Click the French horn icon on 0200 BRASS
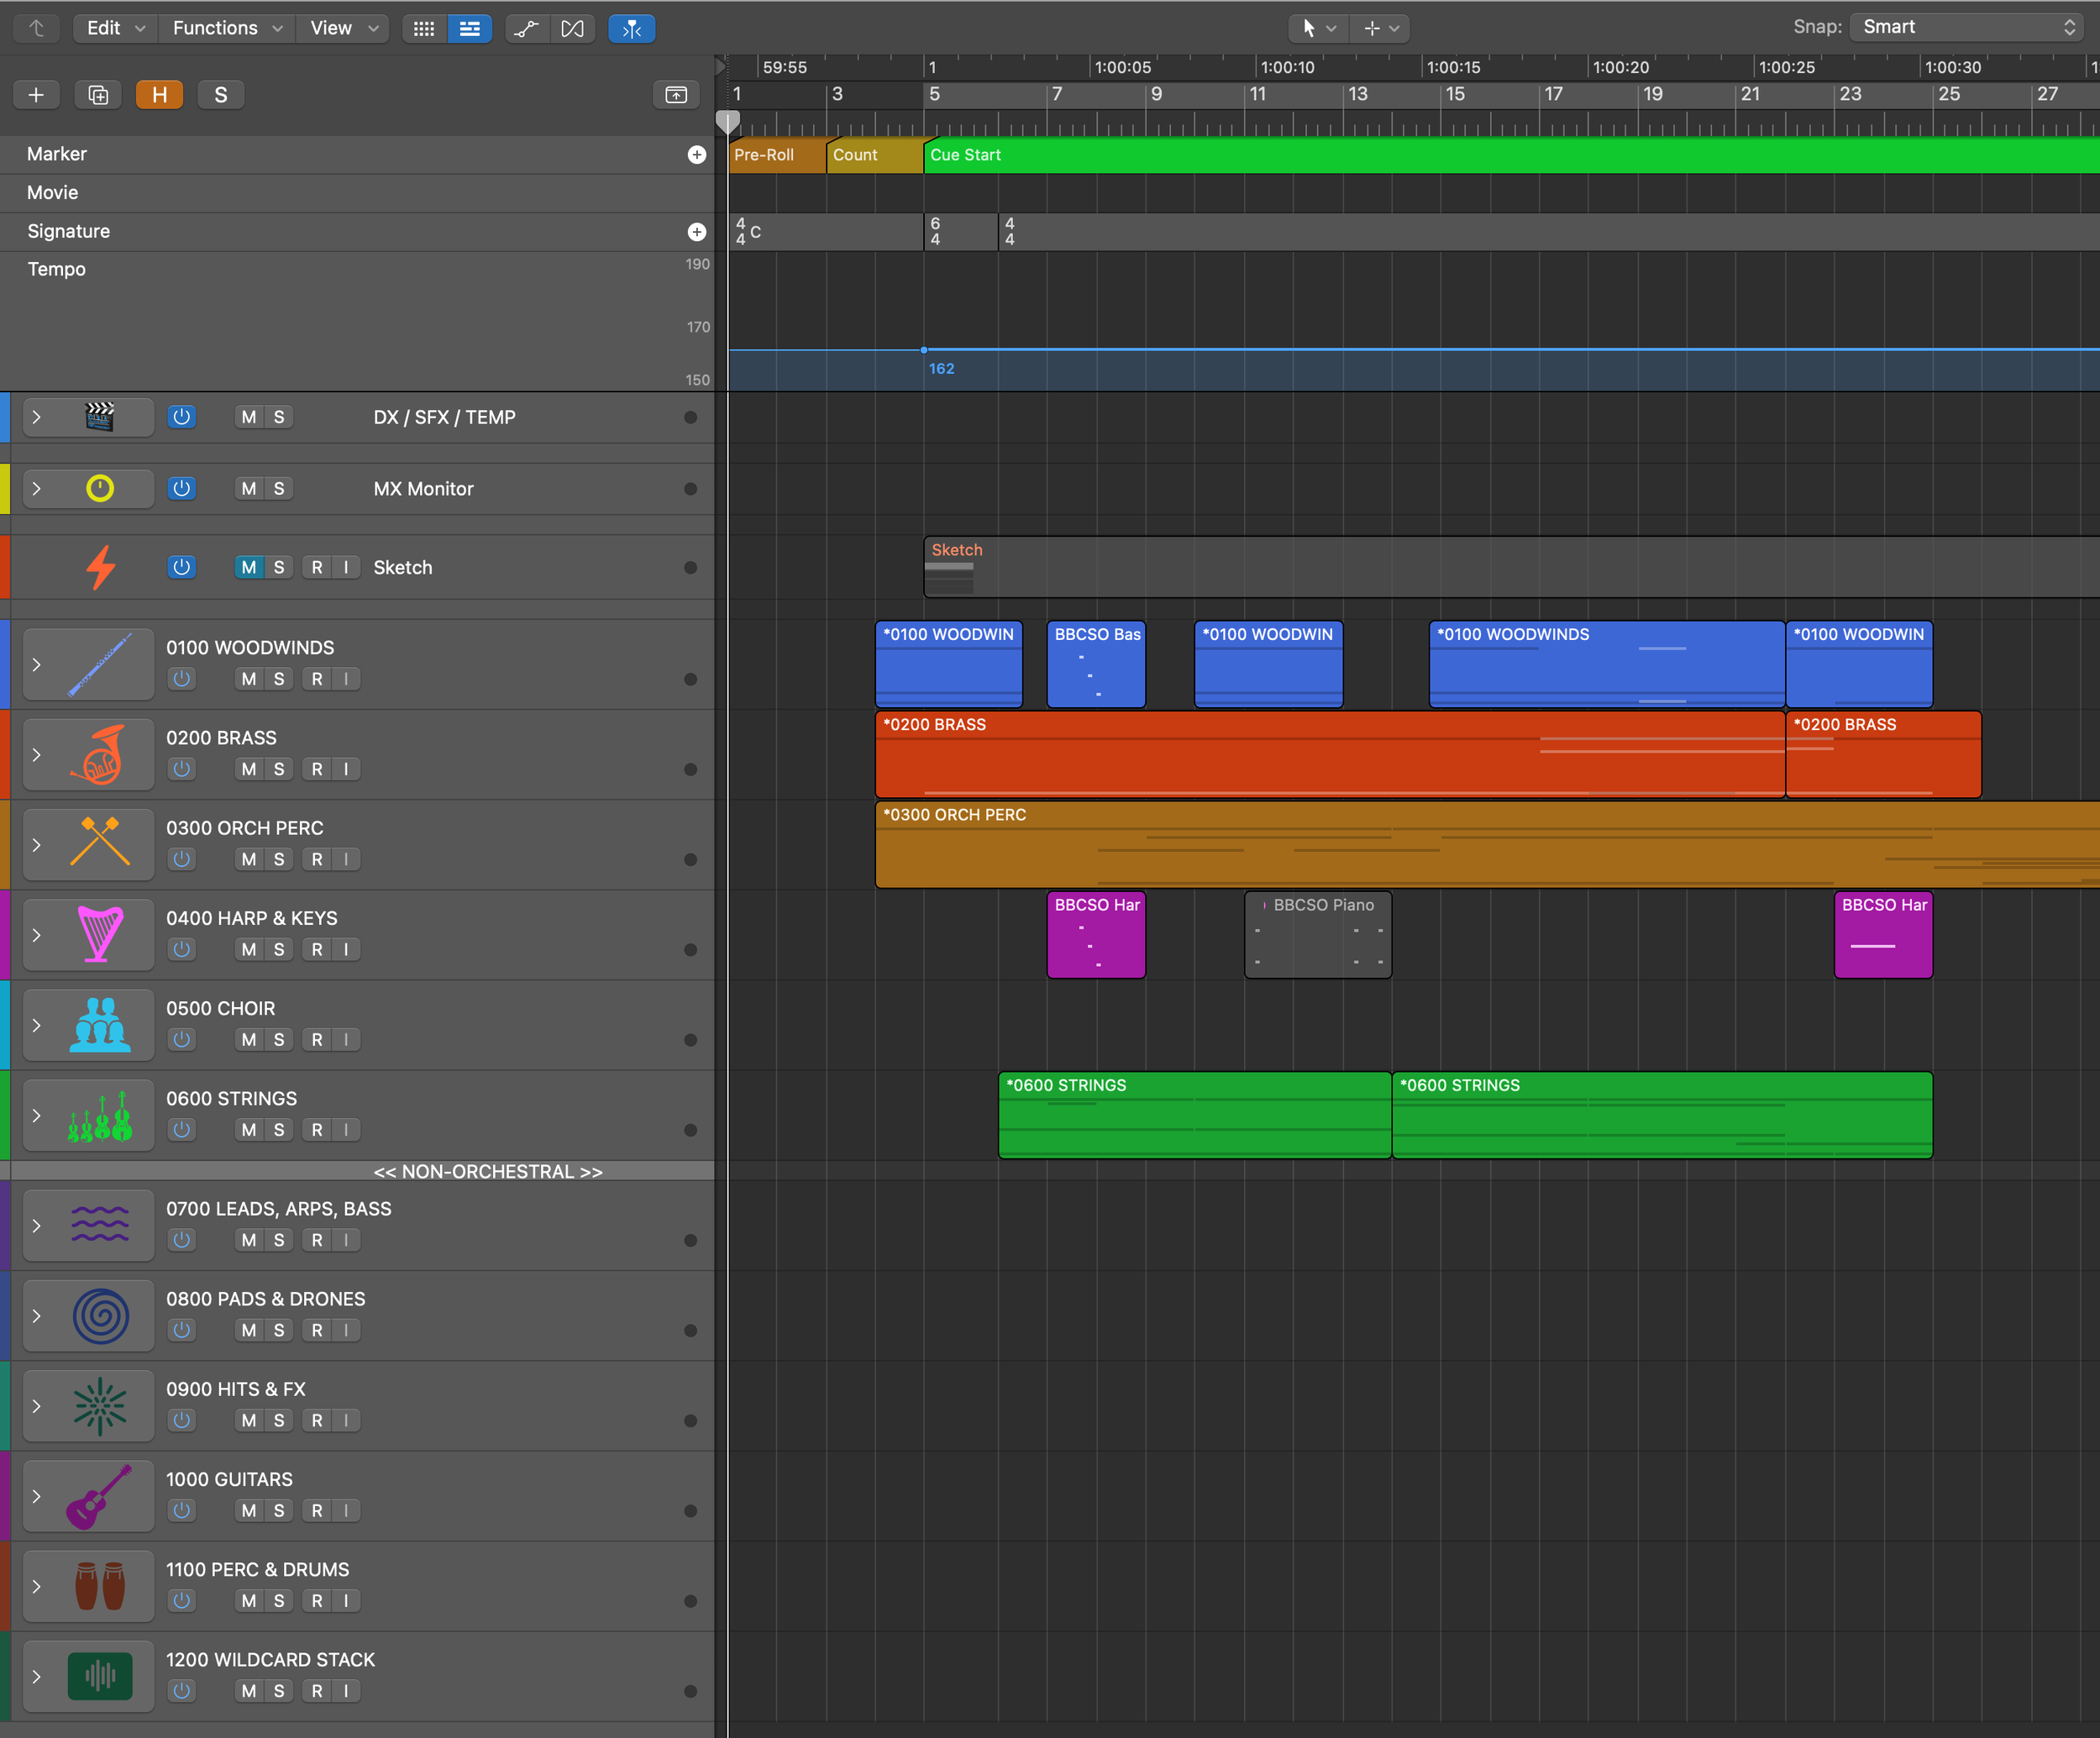This screenshot has width=2100, height=1738. tap(99, 754)
